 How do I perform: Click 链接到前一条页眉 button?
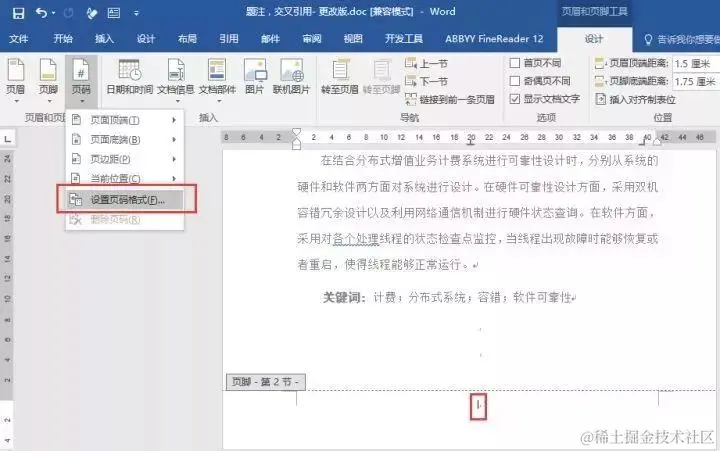coord(450,99)
